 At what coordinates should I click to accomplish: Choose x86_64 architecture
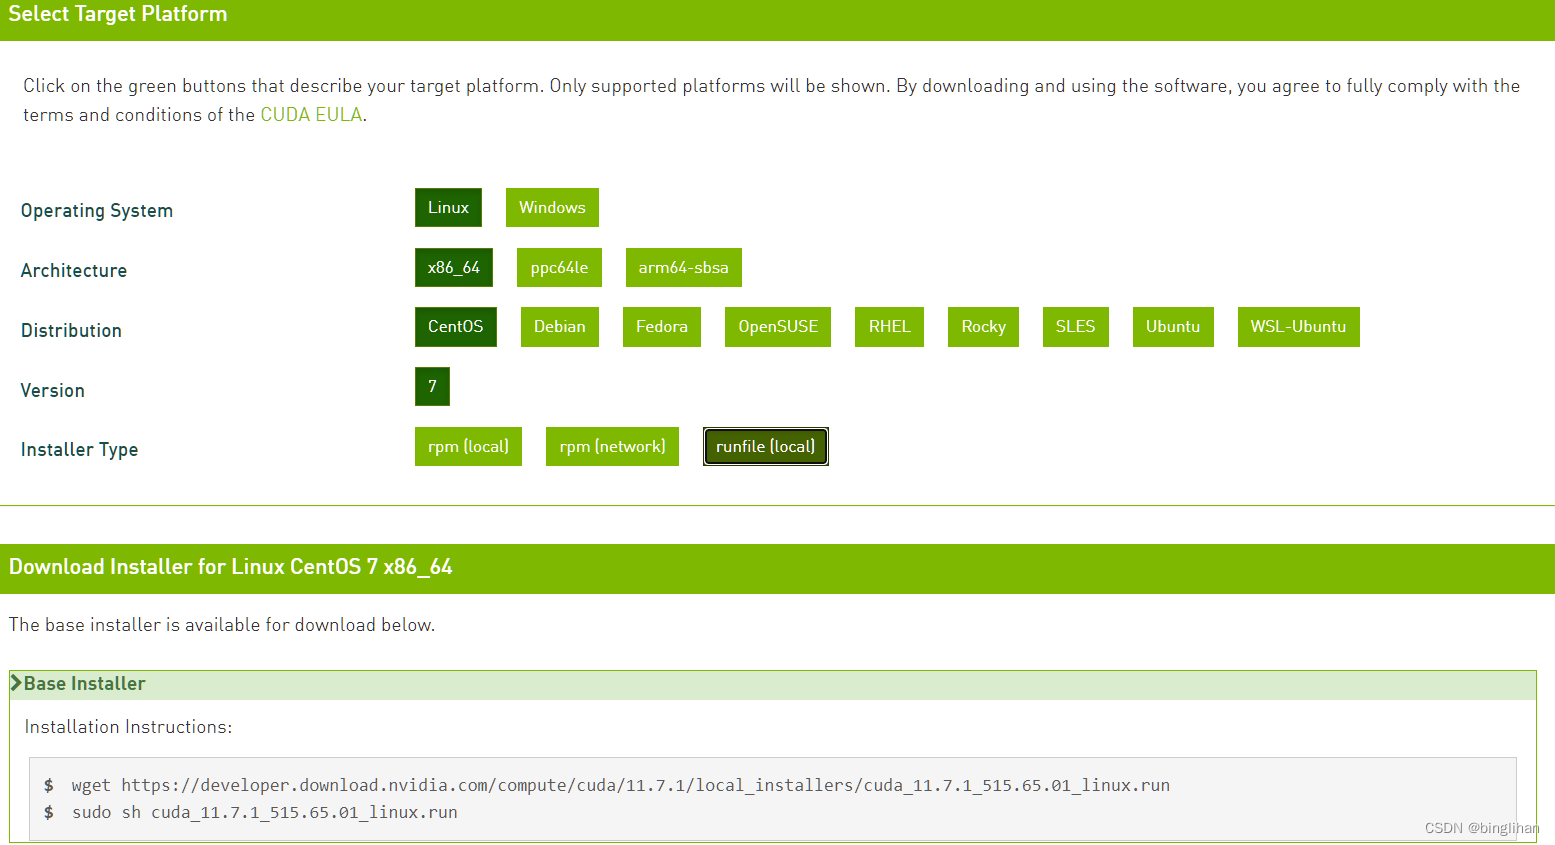pyautogui.click(x=454, y=267)
